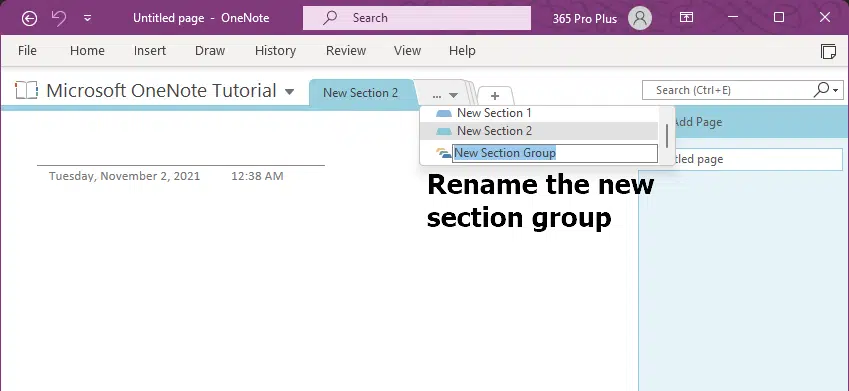Click the New Section 2 tab icon
849x391 pixels.
click(x=444, y=131)
